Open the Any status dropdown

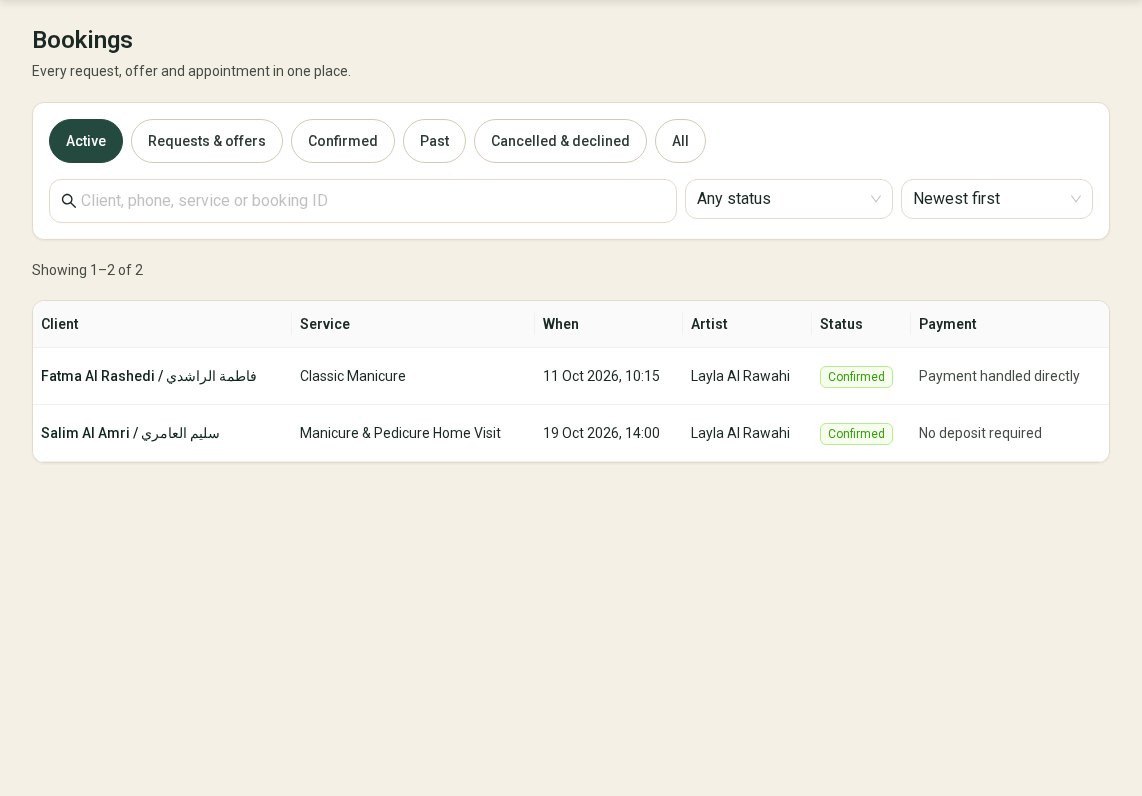click(x=789, y=199)
